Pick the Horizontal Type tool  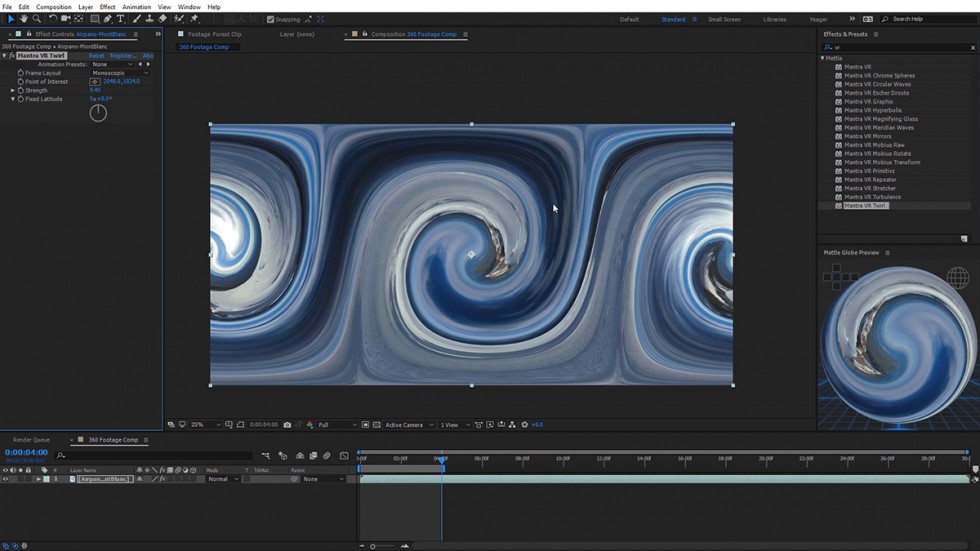click(x=121, y=19)
